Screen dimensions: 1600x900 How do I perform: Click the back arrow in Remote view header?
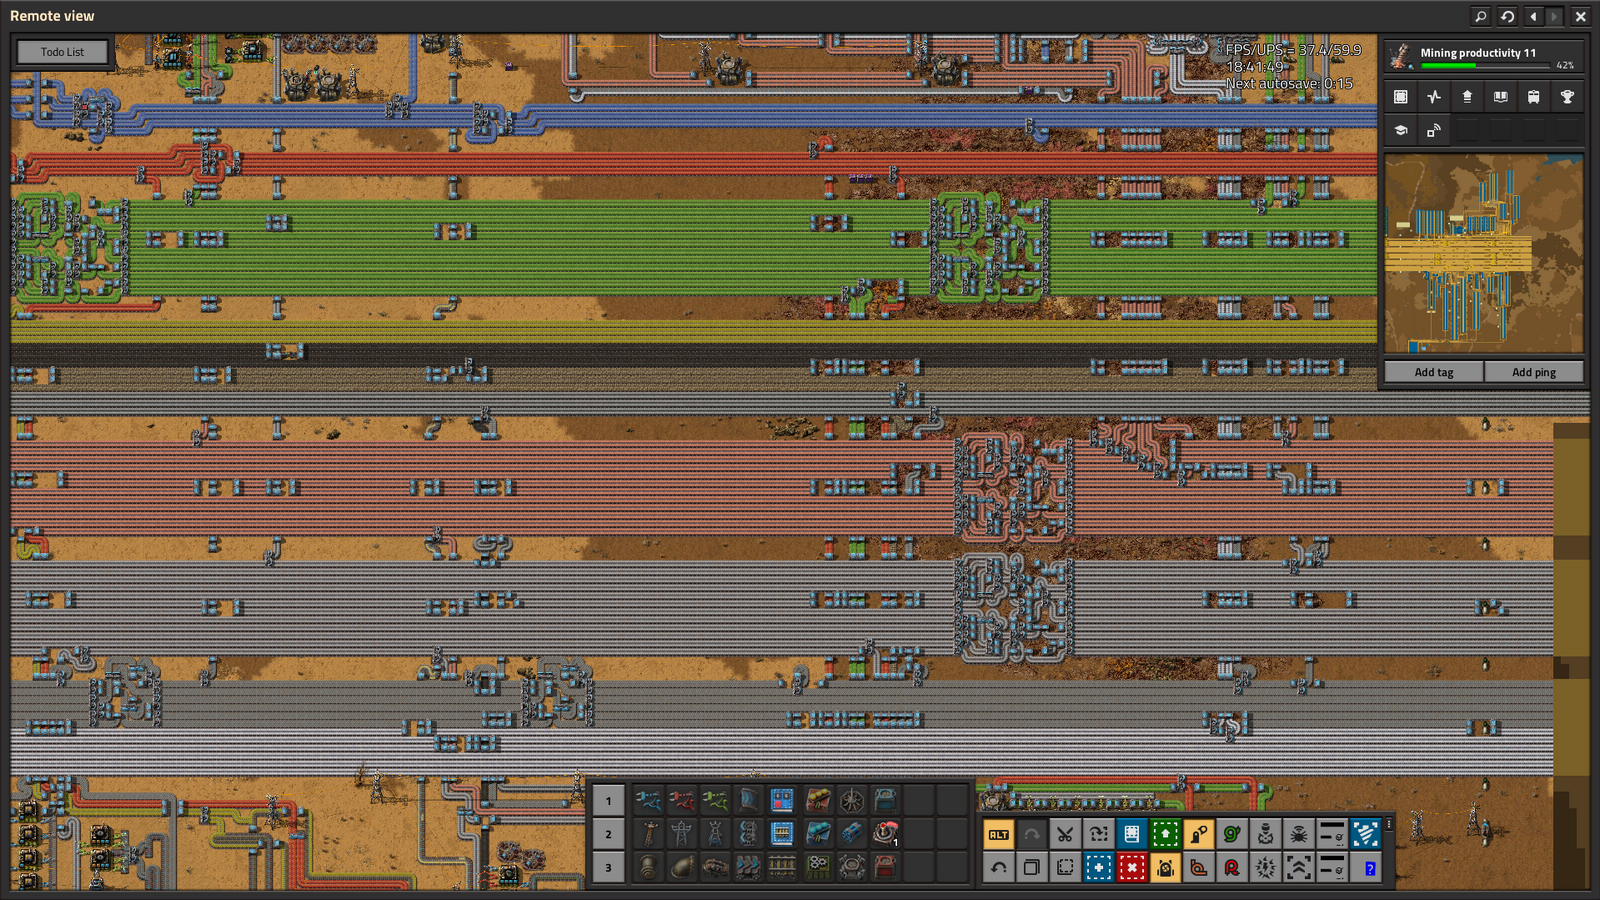[x=1532, y=16]
